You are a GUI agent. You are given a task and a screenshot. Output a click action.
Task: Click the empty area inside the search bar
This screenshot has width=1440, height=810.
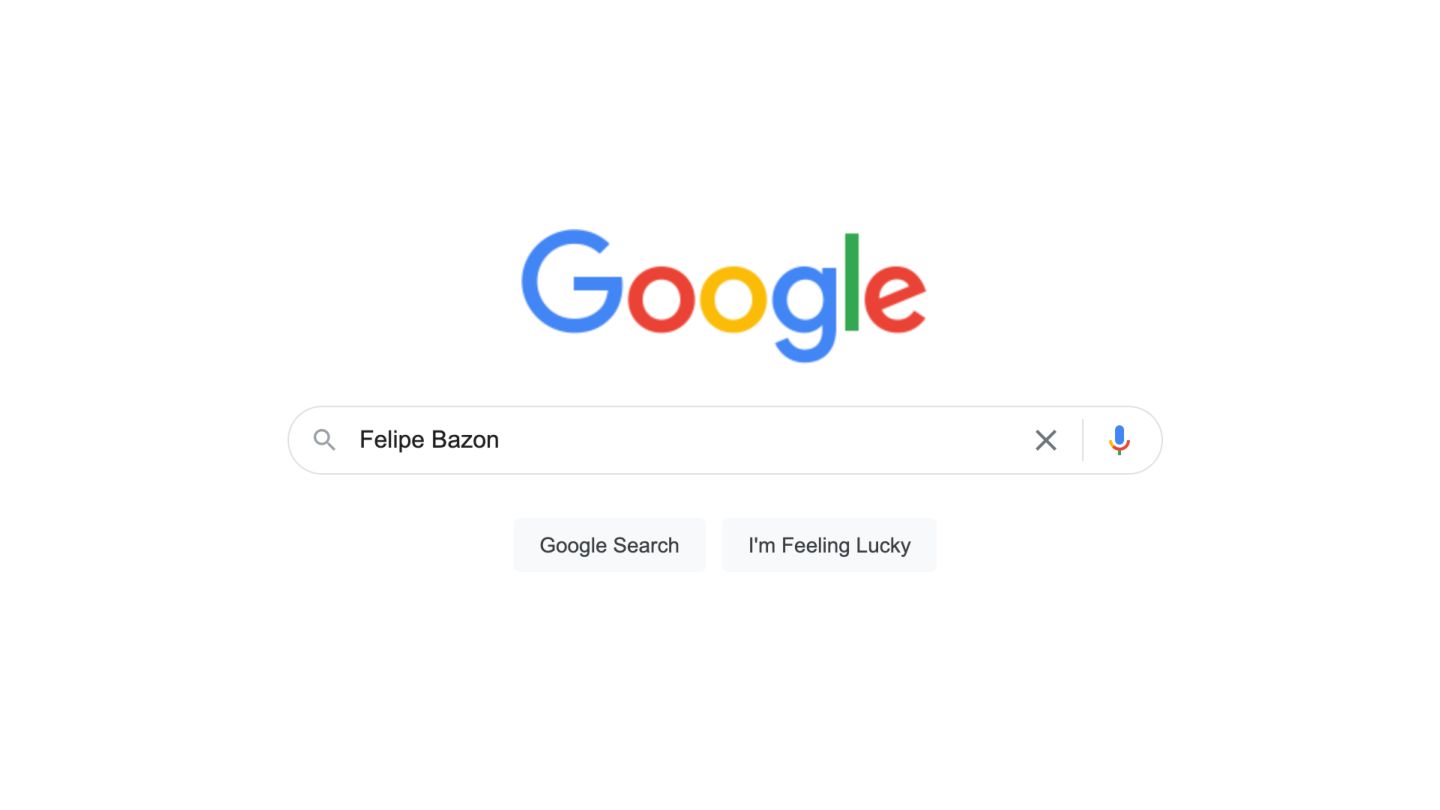tap(760, 440)
